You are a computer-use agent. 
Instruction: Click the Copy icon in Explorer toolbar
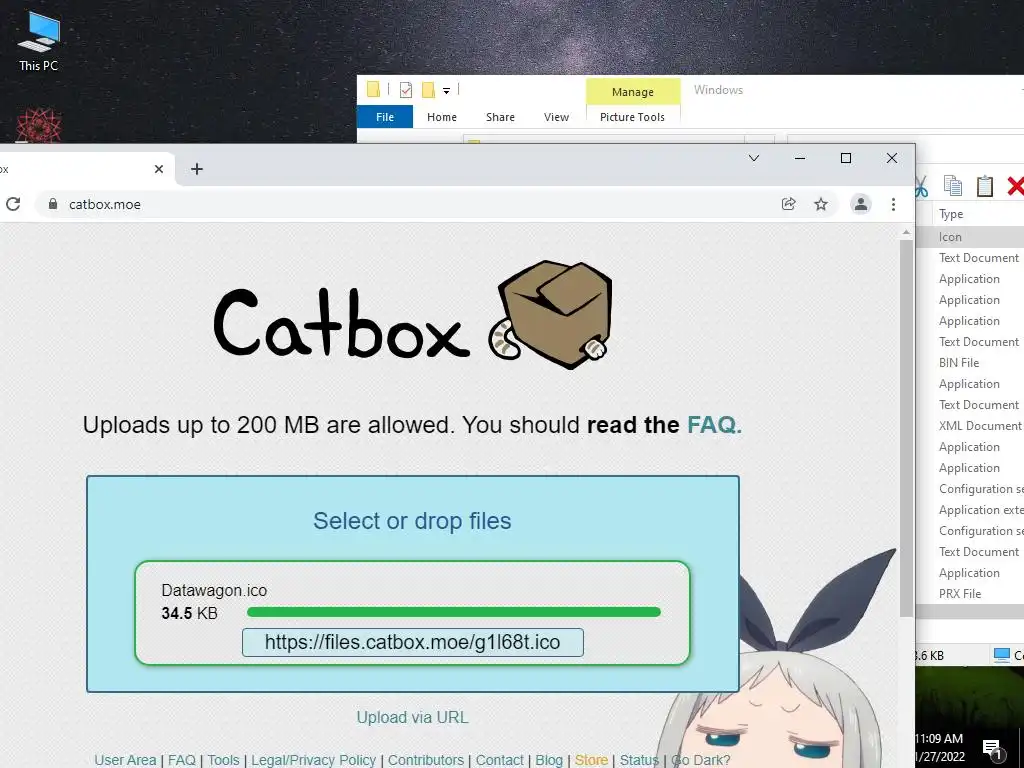(953, 186)
